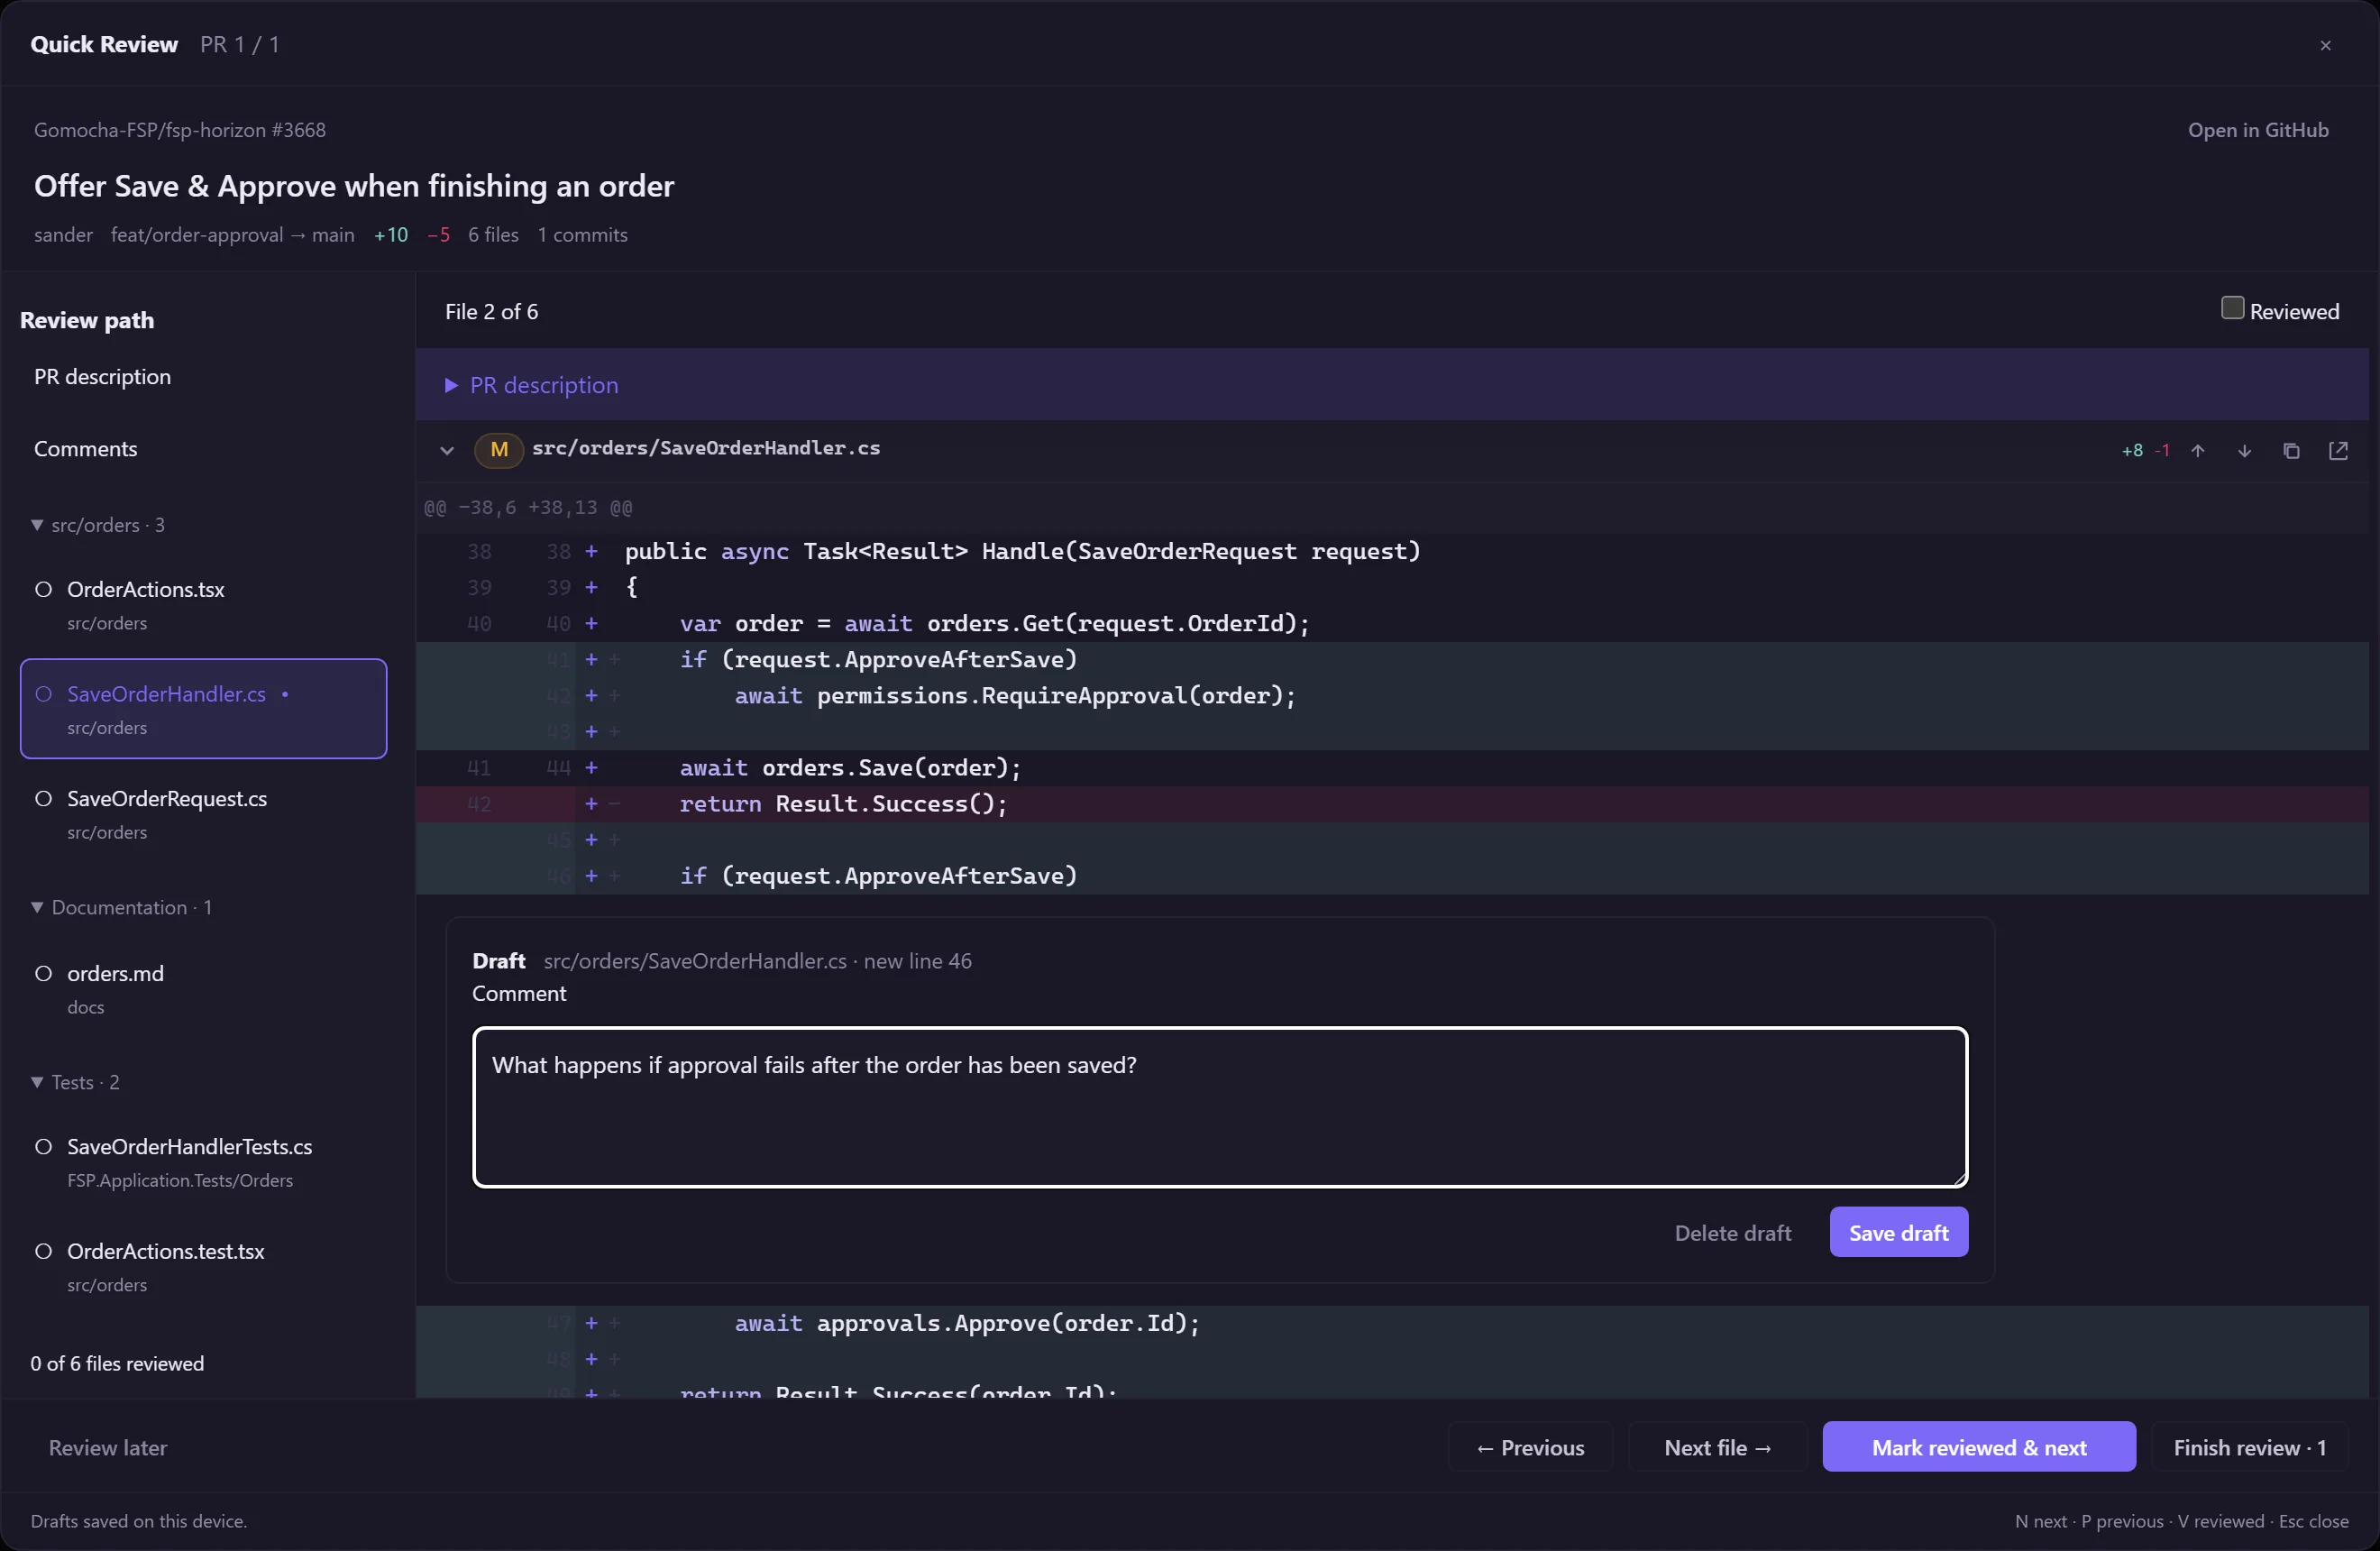Toggle the status circle for SaveOrderHandler.cs
This screenshot has height=1551, width=2380.
(x=43, y=693)
